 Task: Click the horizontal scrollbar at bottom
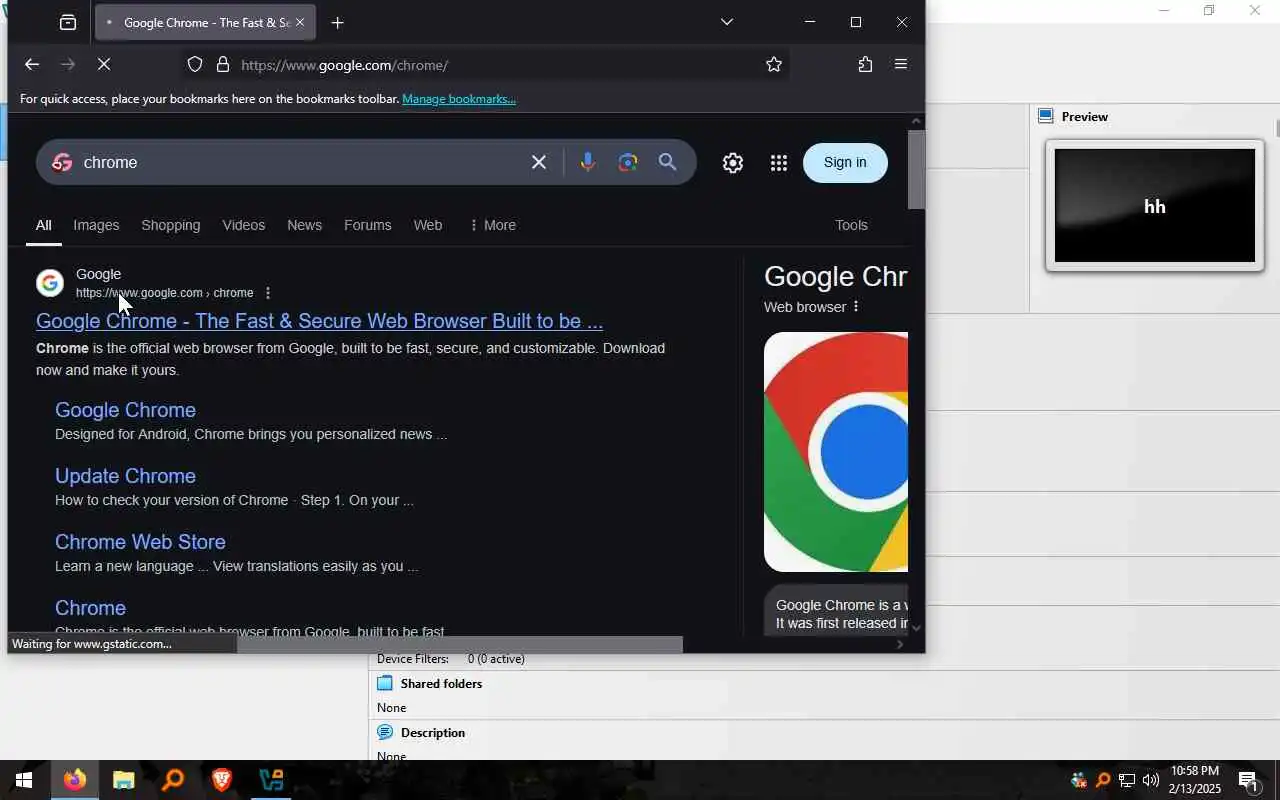tap(460, 645)
